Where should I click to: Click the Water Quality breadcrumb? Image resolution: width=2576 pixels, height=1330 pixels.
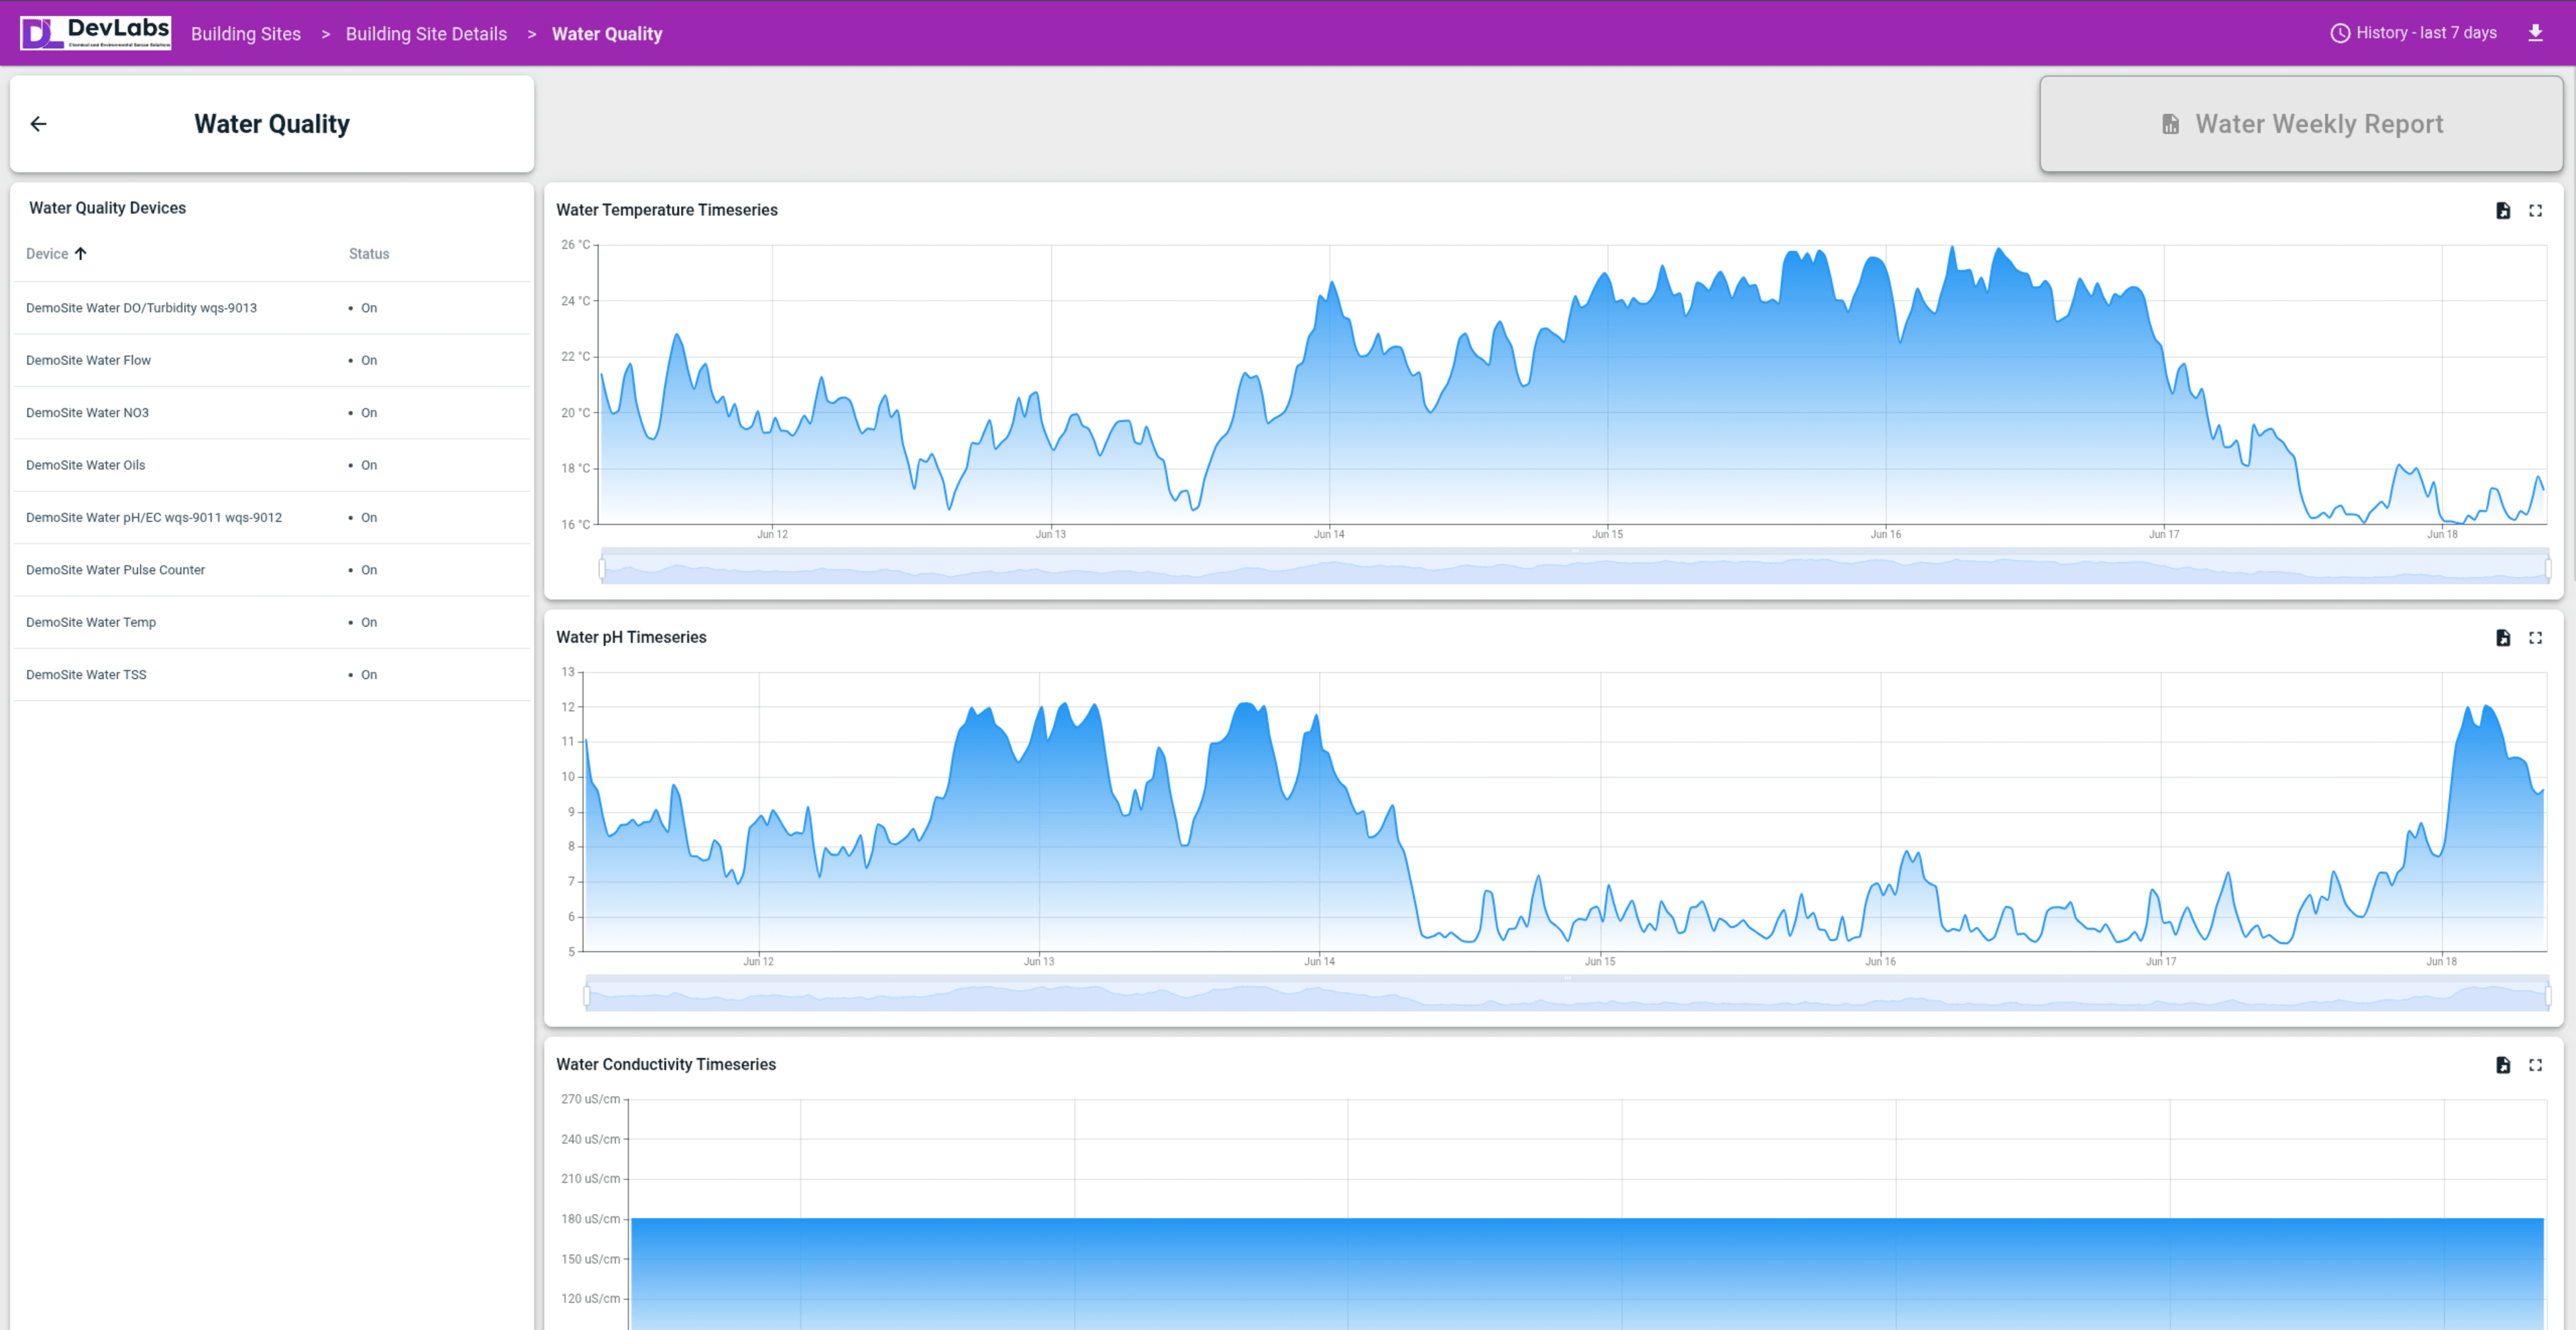(607, 34)
